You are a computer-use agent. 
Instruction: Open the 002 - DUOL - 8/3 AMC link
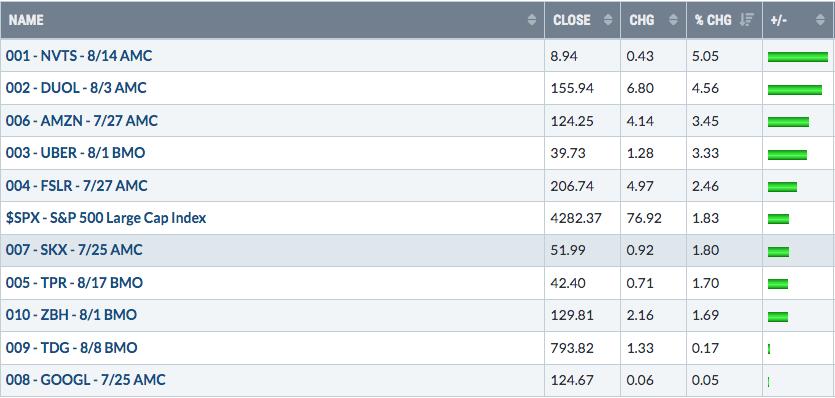[x=76, y=88]
